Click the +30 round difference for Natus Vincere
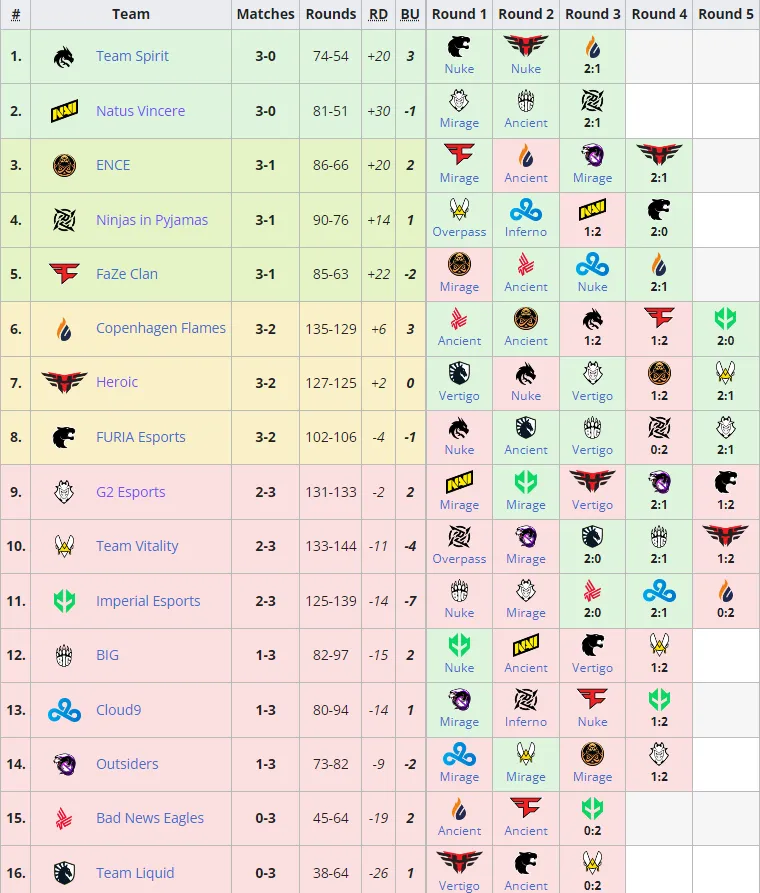 378,111
